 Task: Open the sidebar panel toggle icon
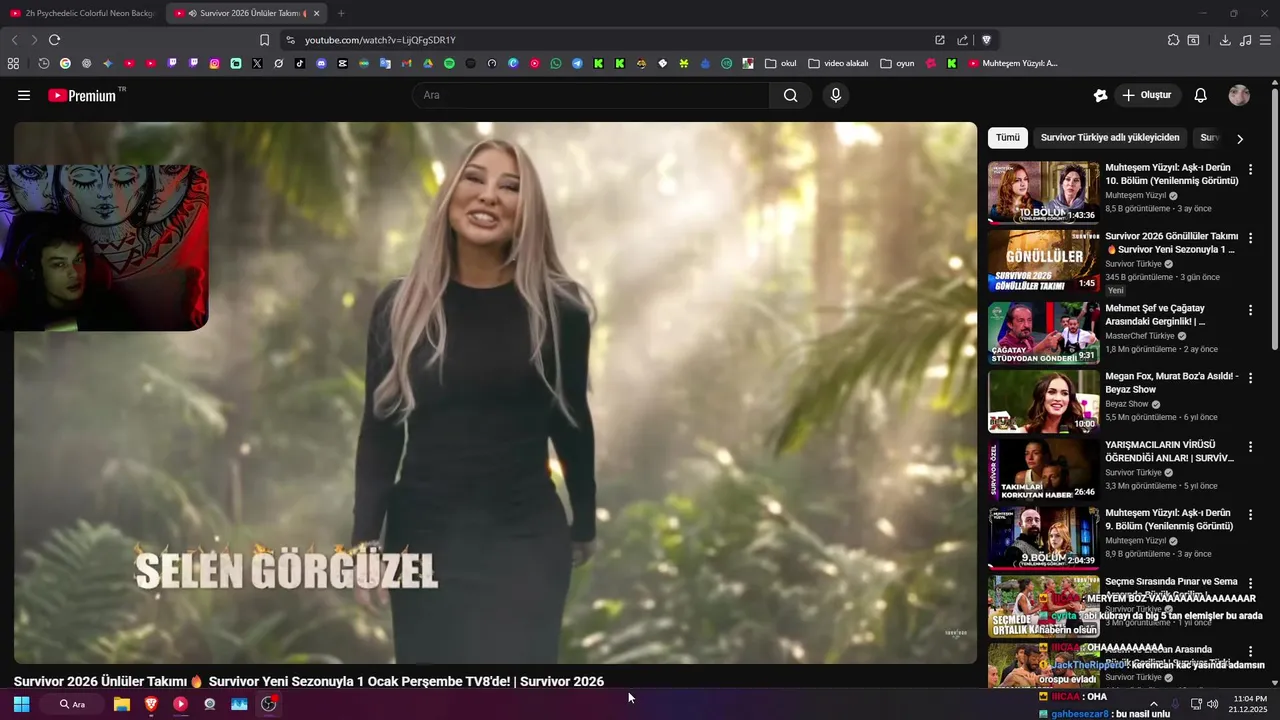click(x=1193, y=40)
